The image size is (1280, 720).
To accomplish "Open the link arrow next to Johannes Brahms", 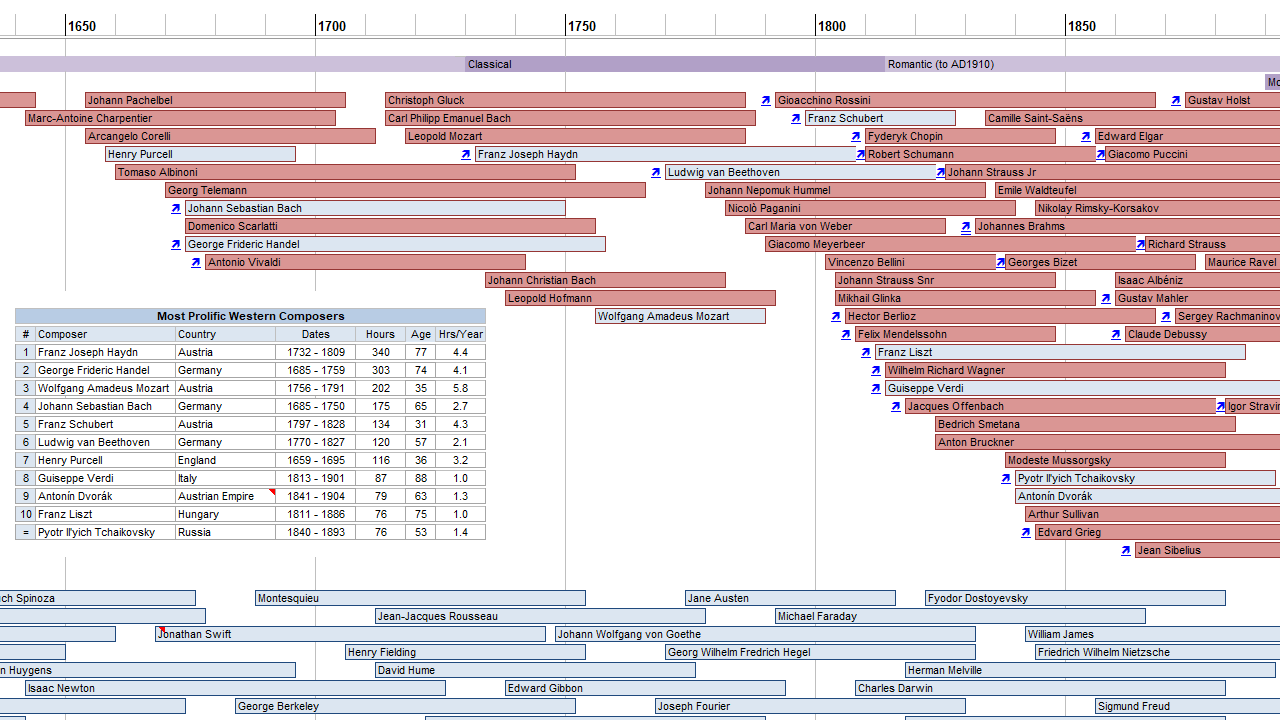I will pyautogui.click(x=966, y=226).
